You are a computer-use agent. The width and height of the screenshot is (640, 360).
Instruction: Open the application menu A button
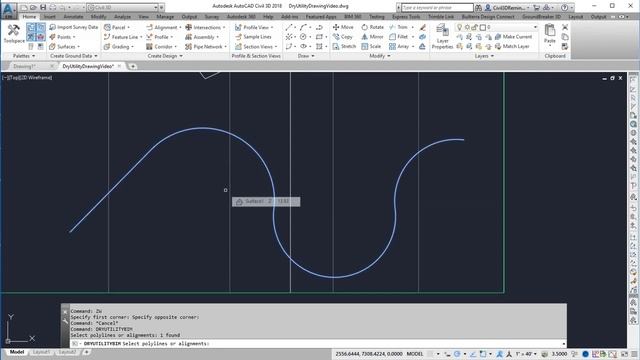click(x=9, y=10)
